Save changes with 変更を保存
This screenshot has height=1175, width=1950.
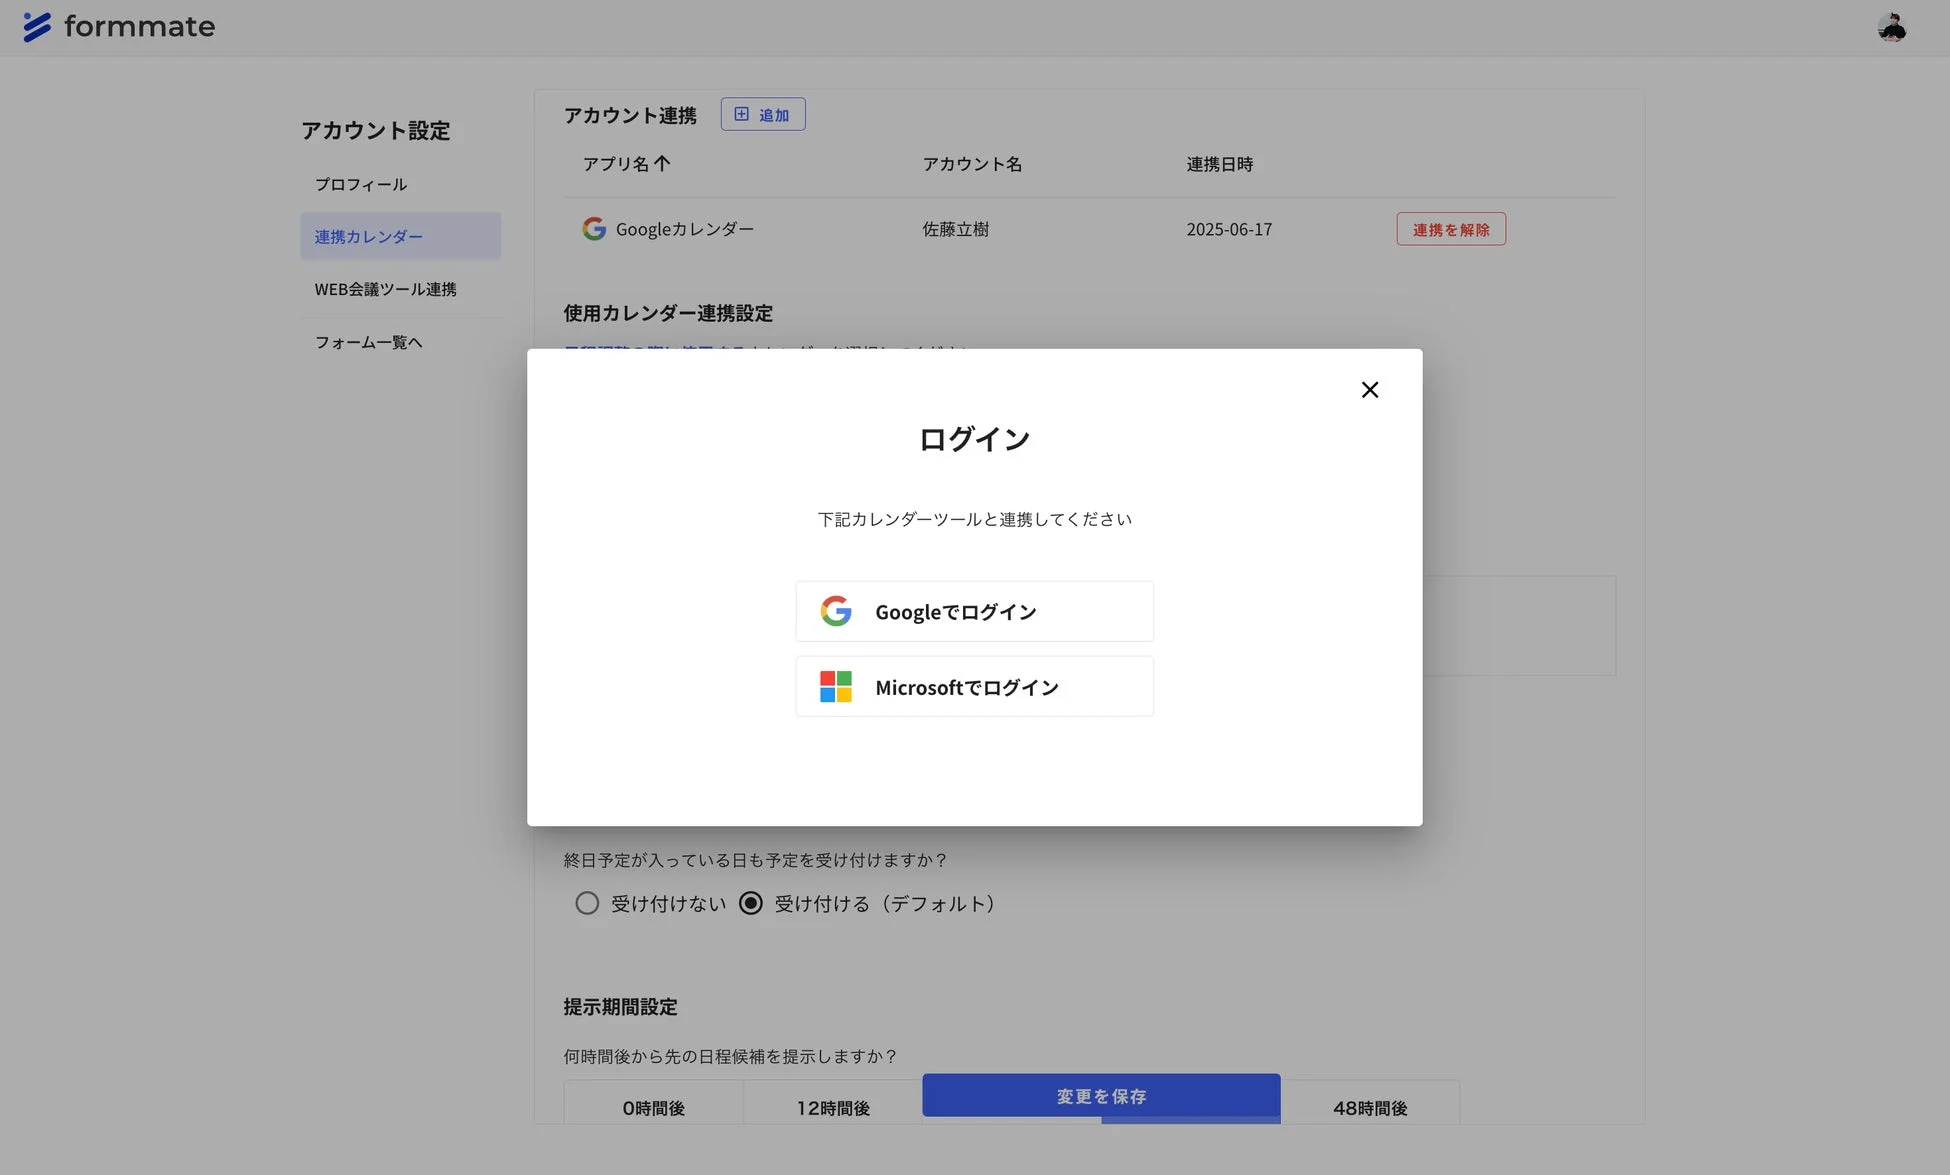coord(1100,1096)
